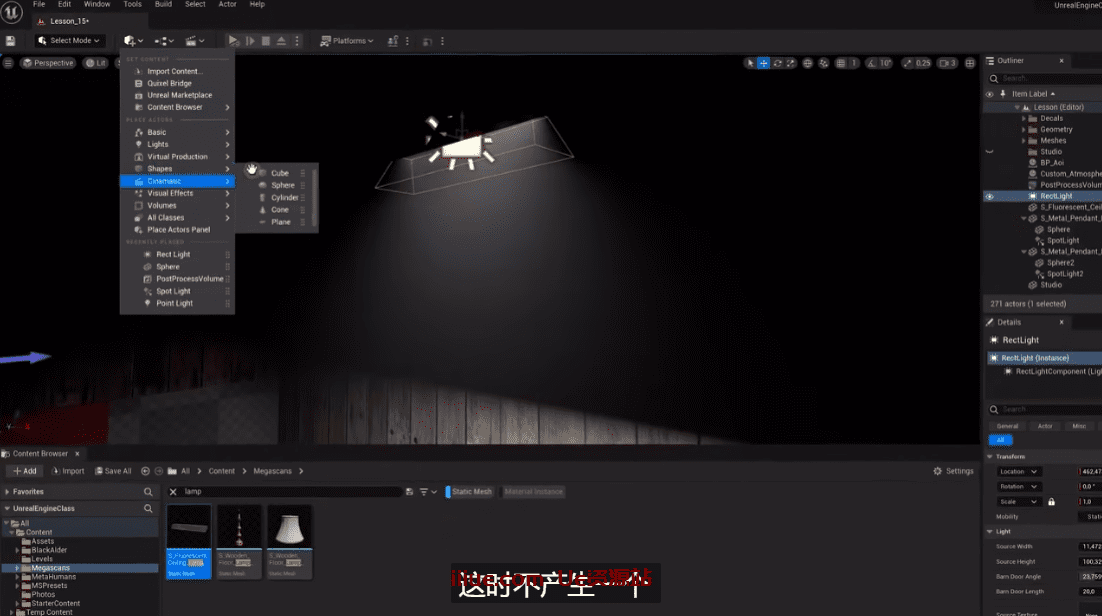Click the Eject icon in play toolbar
The image size is (1102, 616).
point(282,41)
